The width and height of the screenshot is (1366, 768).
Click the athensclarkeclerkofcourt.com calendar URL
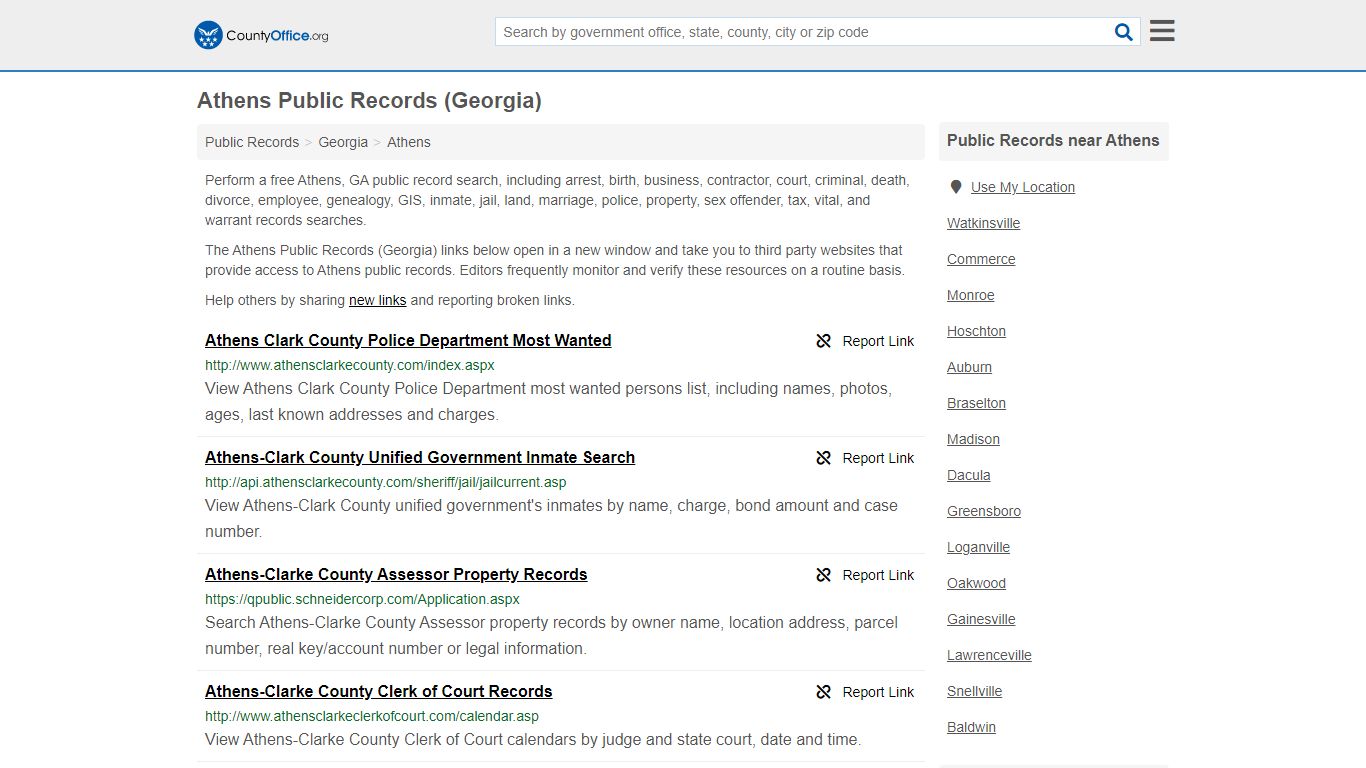click(372, 716)
